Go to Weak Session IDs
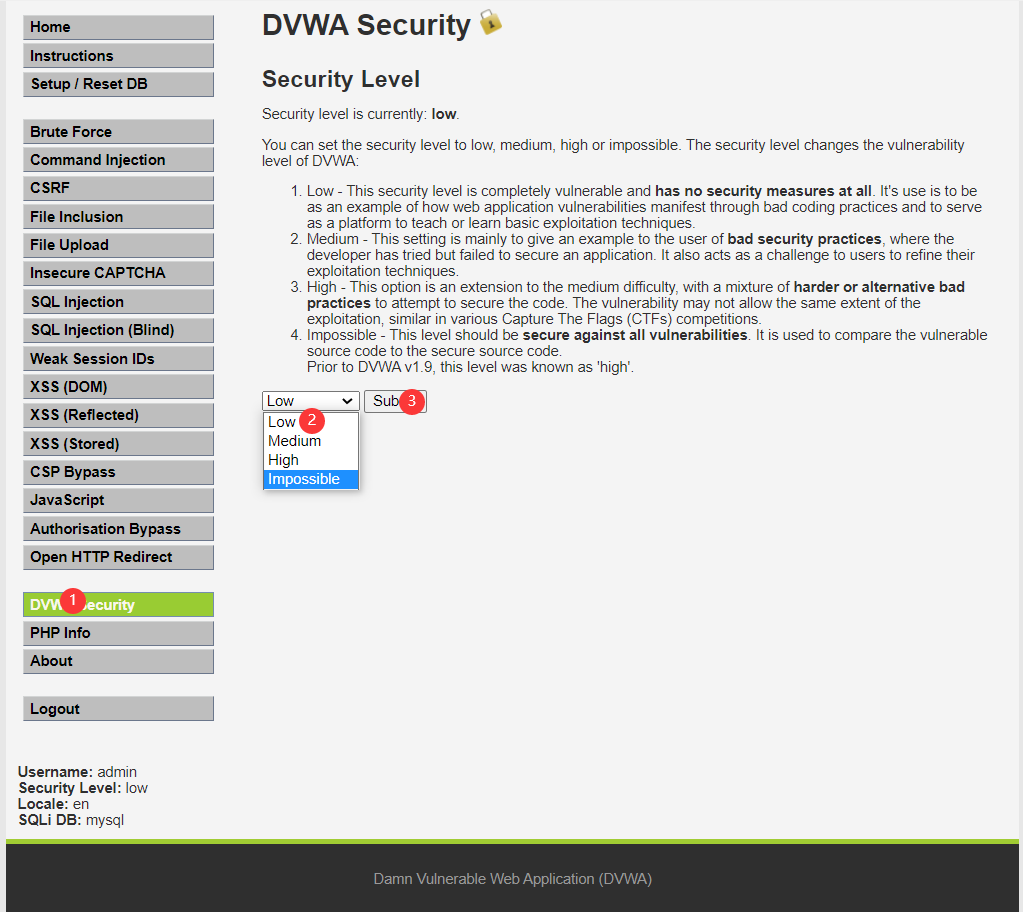1023x912 pixels. tap(118, 358)
